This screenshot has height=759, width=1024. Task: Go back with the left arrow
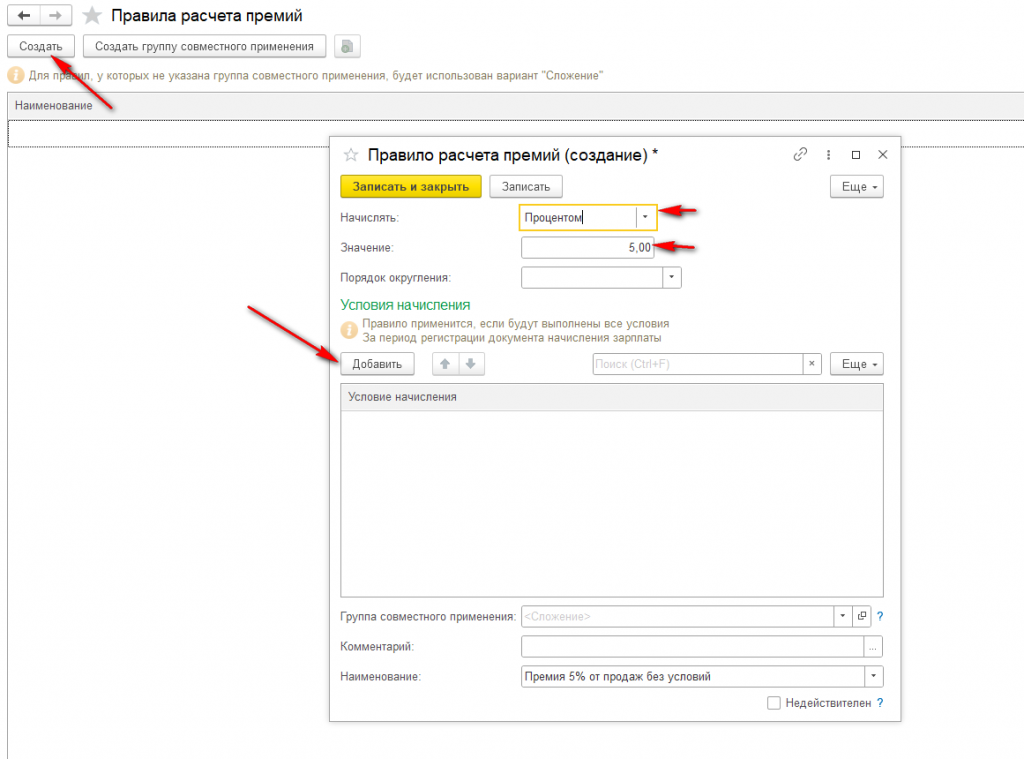[24, 15]
